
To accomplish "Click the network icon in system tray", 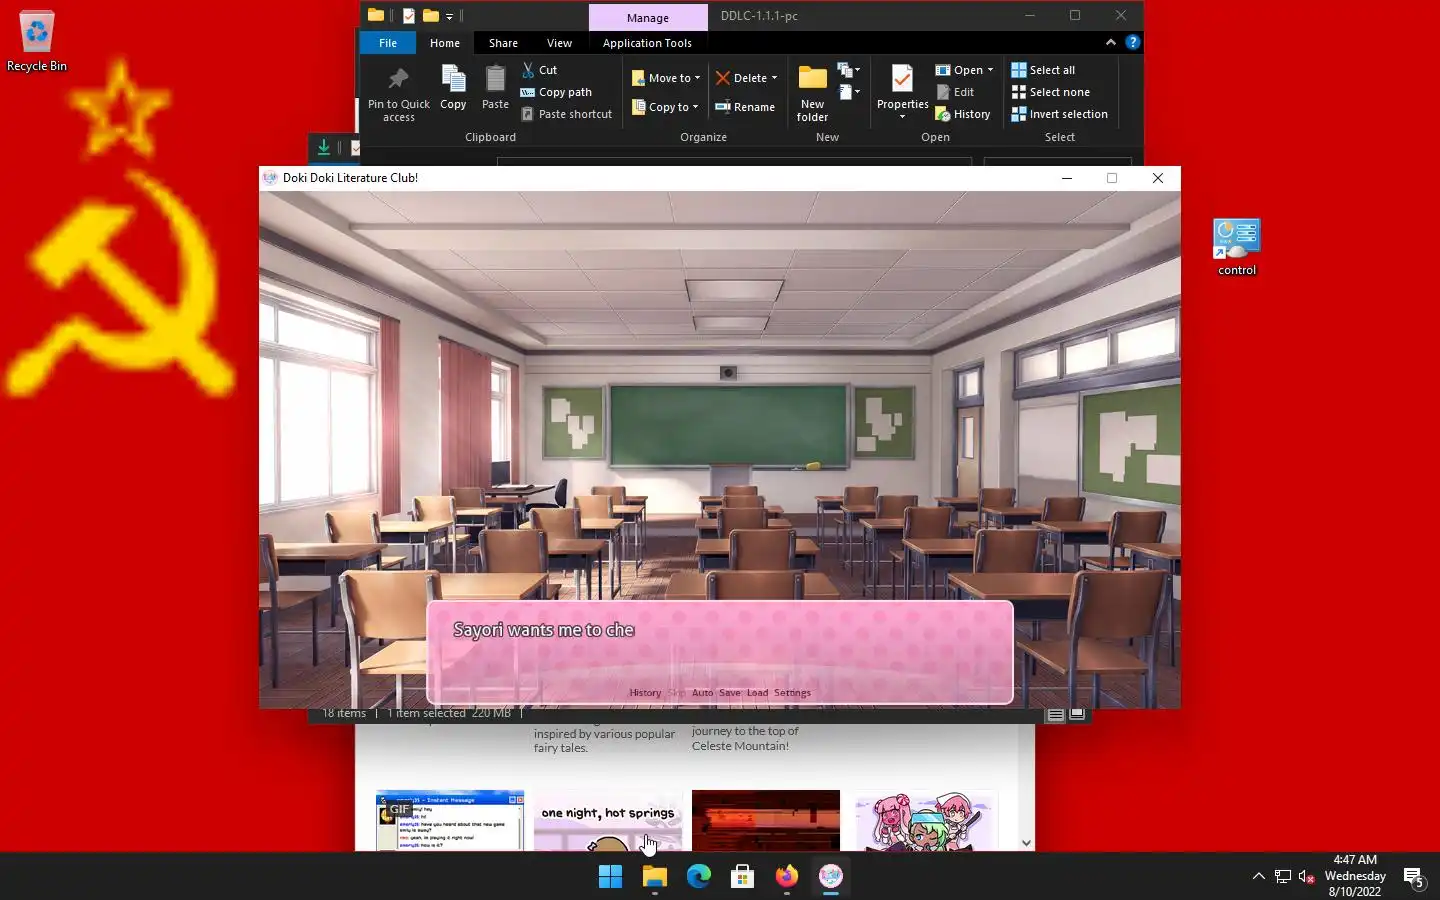I will coord(1282,877).
